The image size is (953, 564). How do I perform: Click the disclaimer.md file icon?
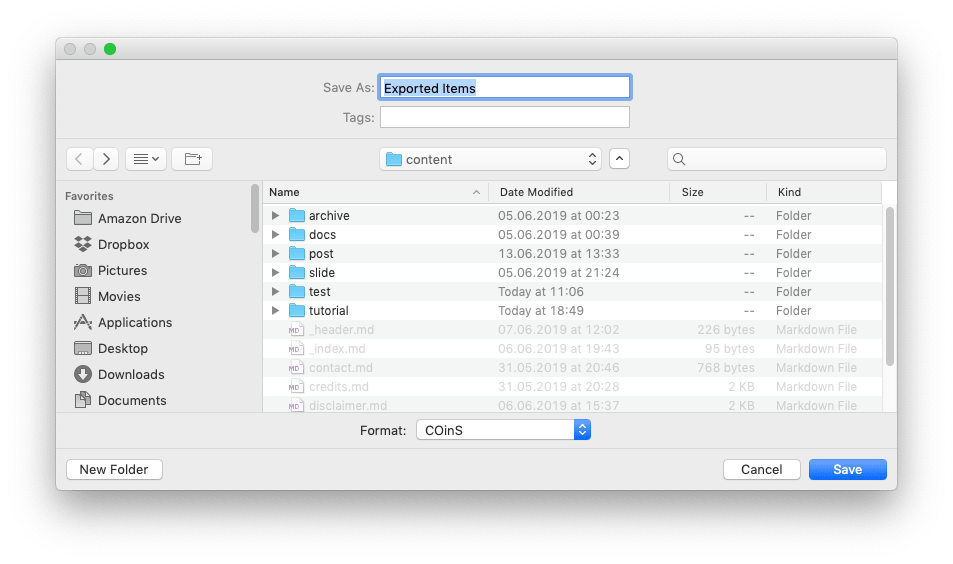pyautogui.click(x=296, y=405)
